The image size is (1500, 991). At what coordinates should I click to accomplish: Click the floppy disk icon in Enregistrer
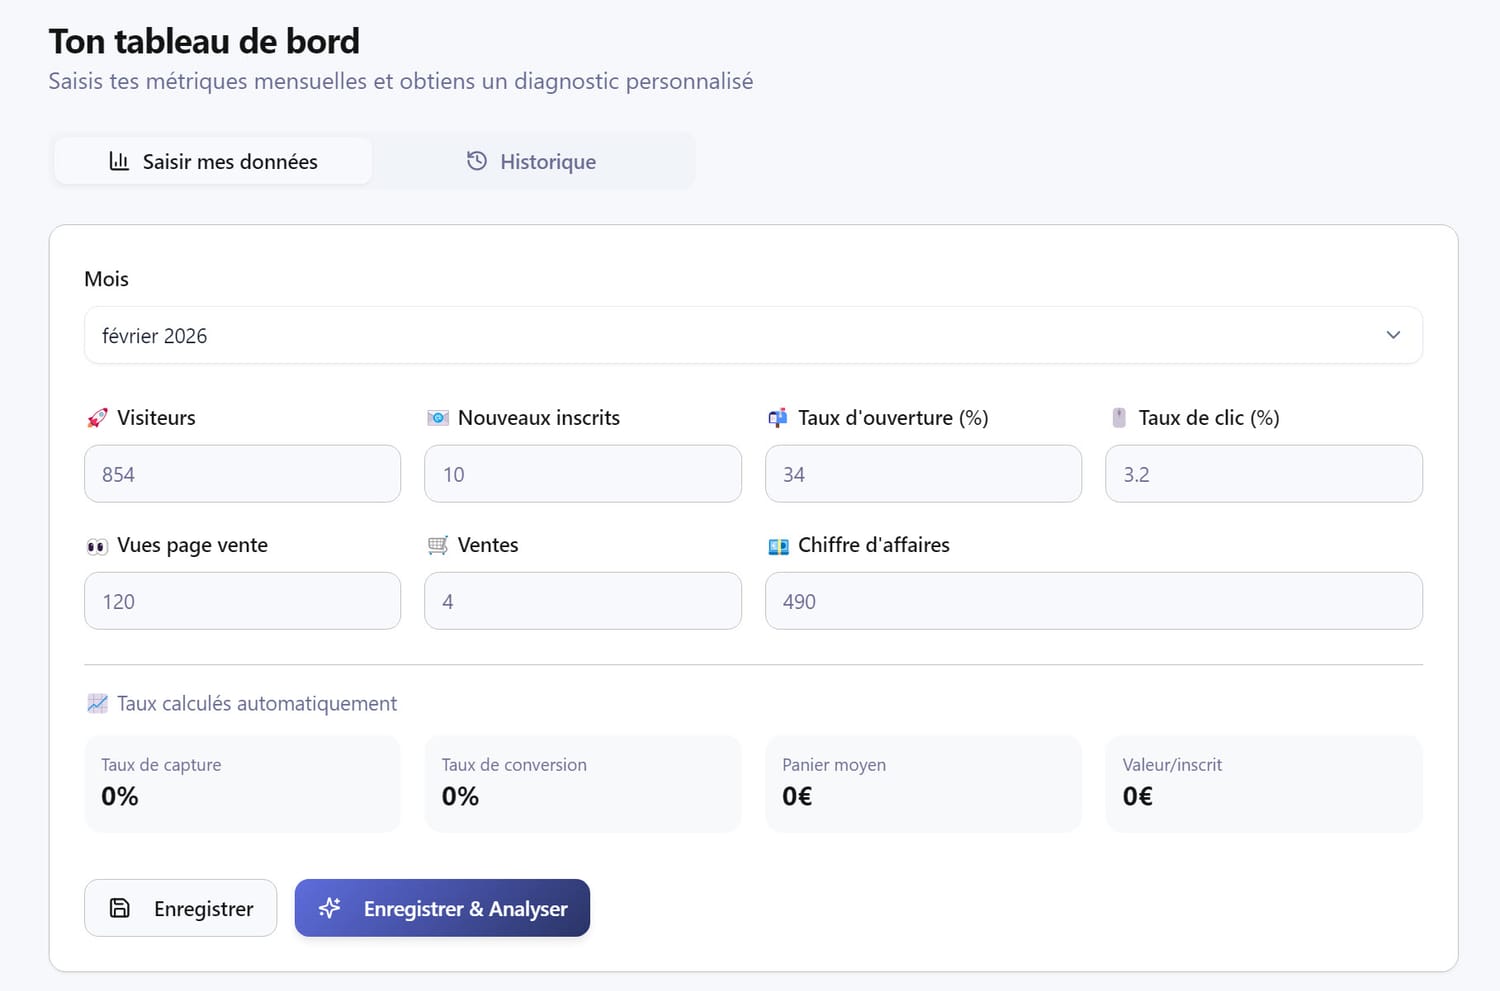pyautogui.click(x=120, y=908)
